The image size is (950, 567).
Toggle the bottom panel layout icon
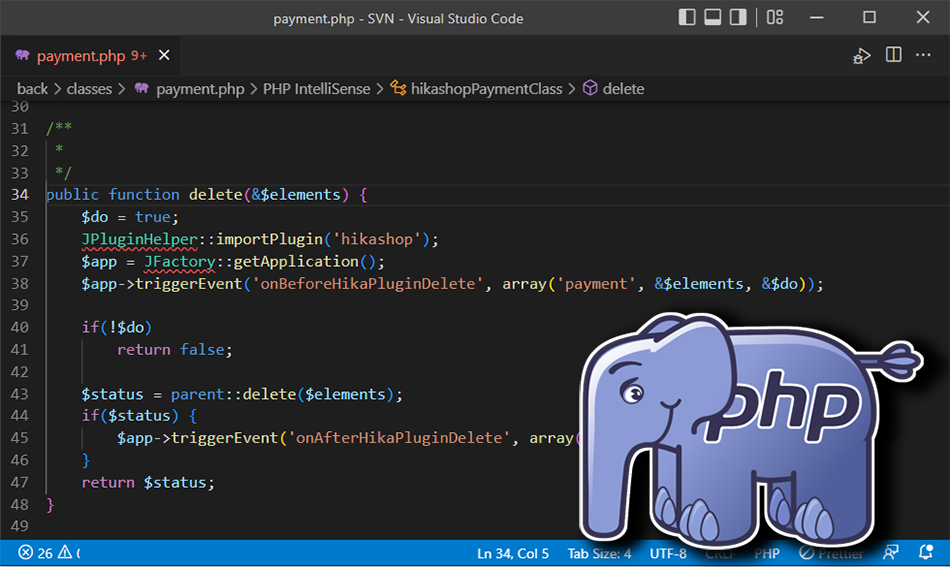coord(712,17)
